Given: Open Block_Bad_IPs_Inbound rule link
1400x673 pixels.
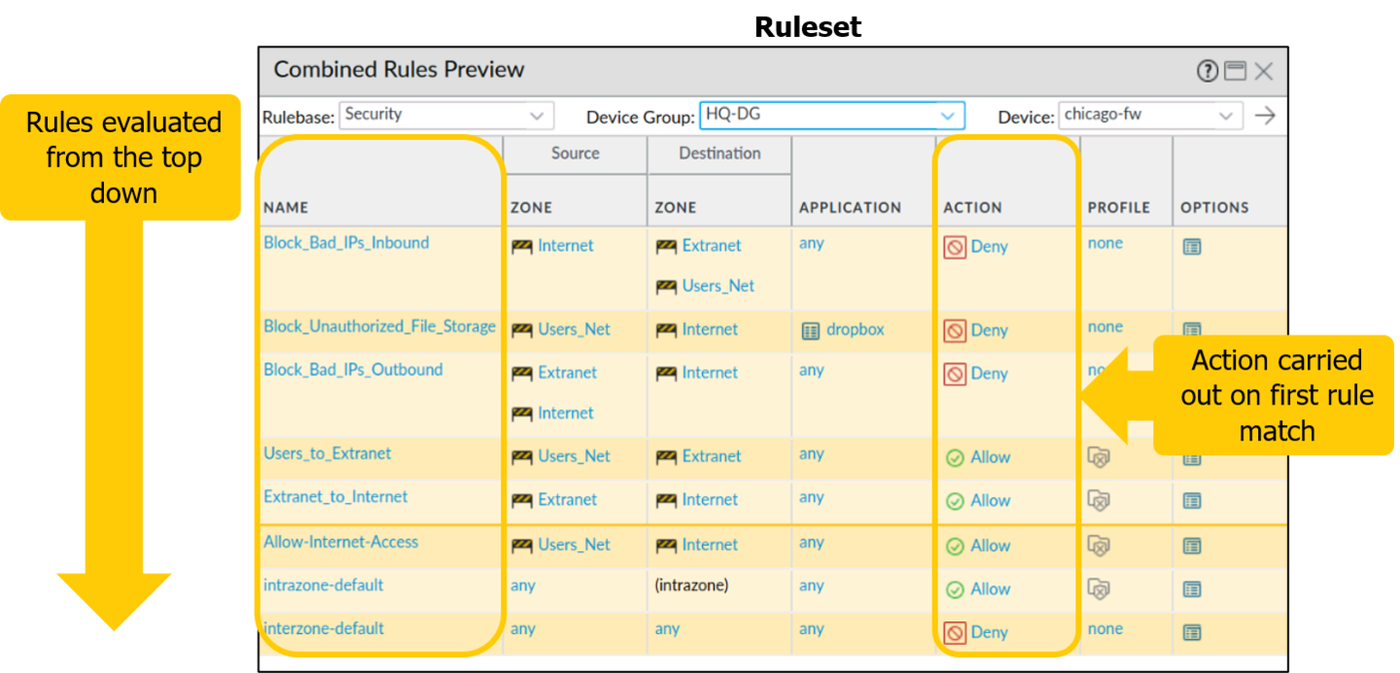Looking at the screenshot, I should coord(346,242).
